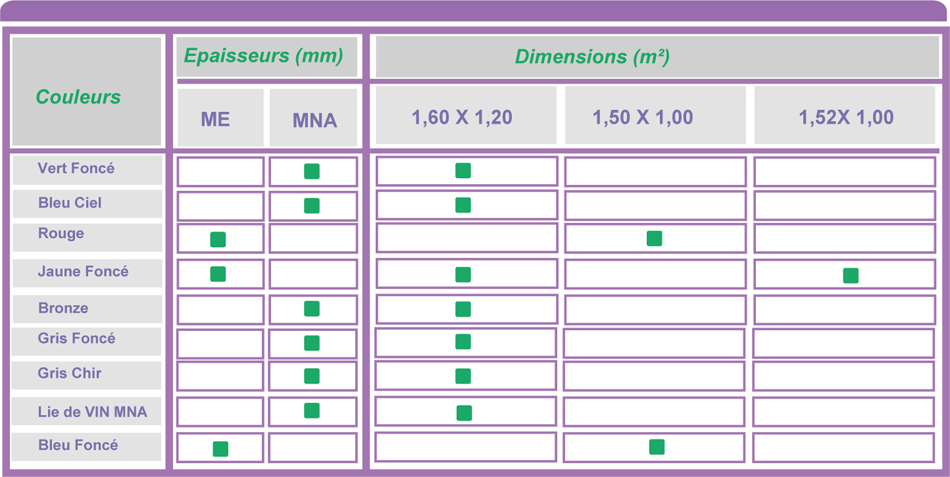Choose the 1,52X 1,00 column header
Viewport: 950px width, 477px height.
(x=845, y=116)
